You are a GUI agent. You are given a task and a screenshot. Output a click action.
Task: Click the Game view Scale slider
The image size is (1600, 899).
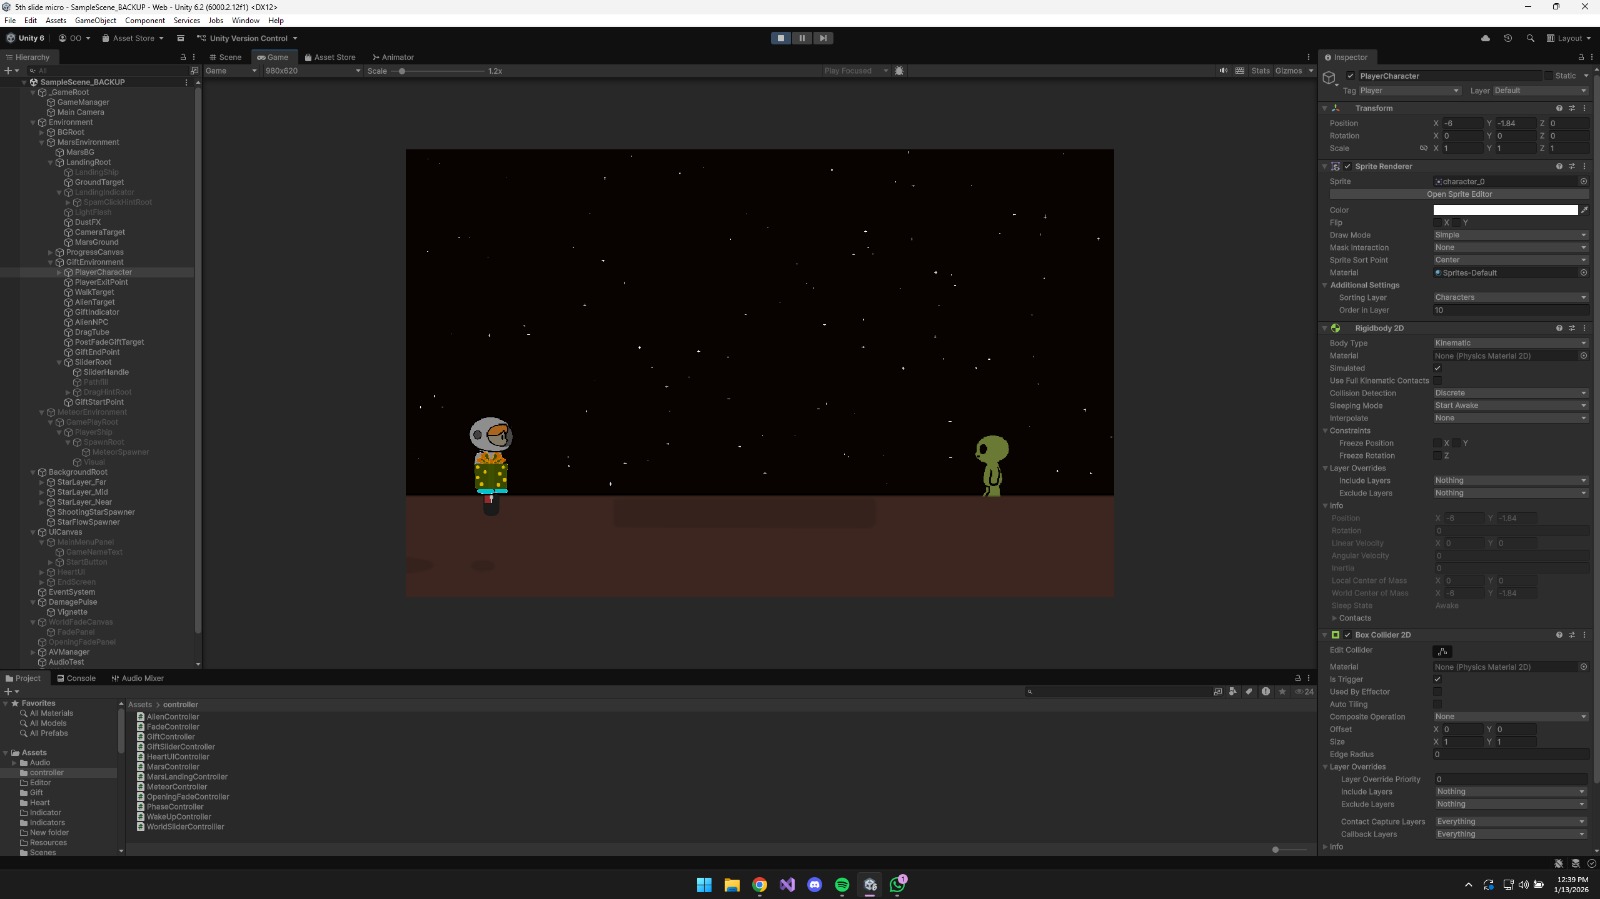point(437,71)
